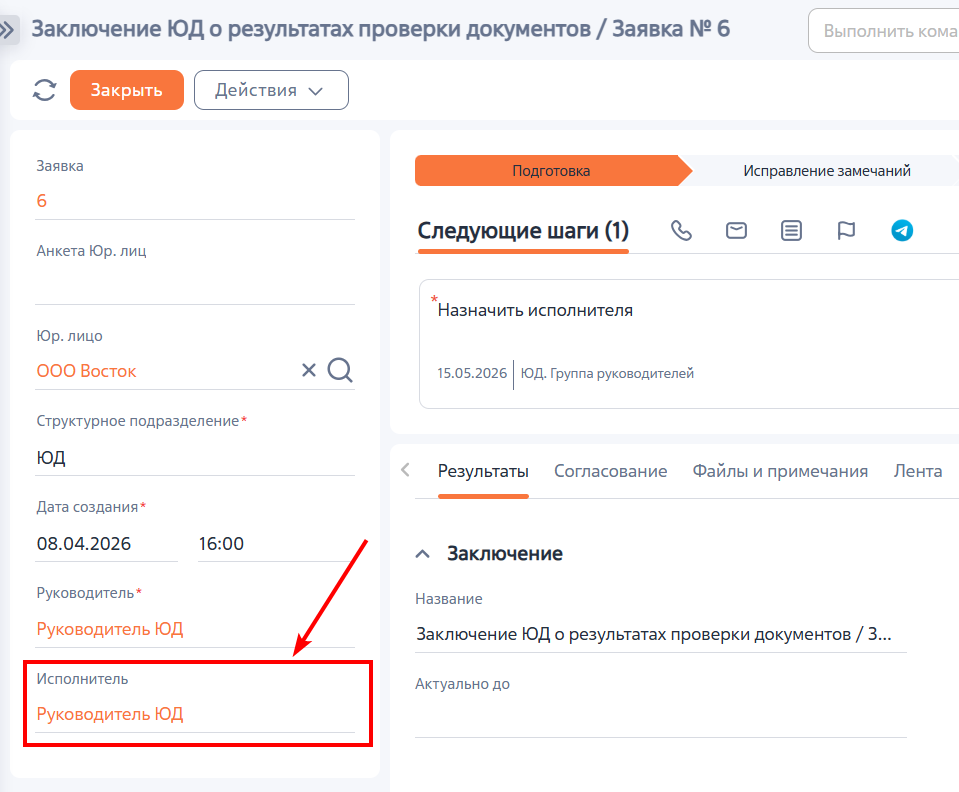The image size is (959, 792).
Task: Open the email envelope icon tab
Action: tap(736, 231)
